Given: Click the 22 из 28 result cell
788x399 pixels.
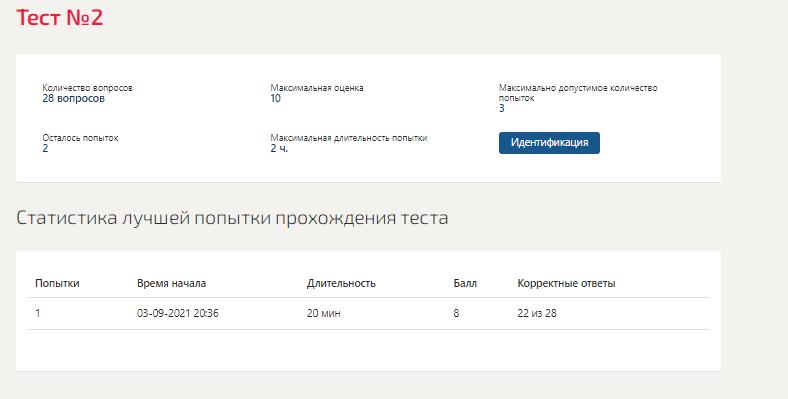Looking at the screenshot, I should tap(537, 313).
